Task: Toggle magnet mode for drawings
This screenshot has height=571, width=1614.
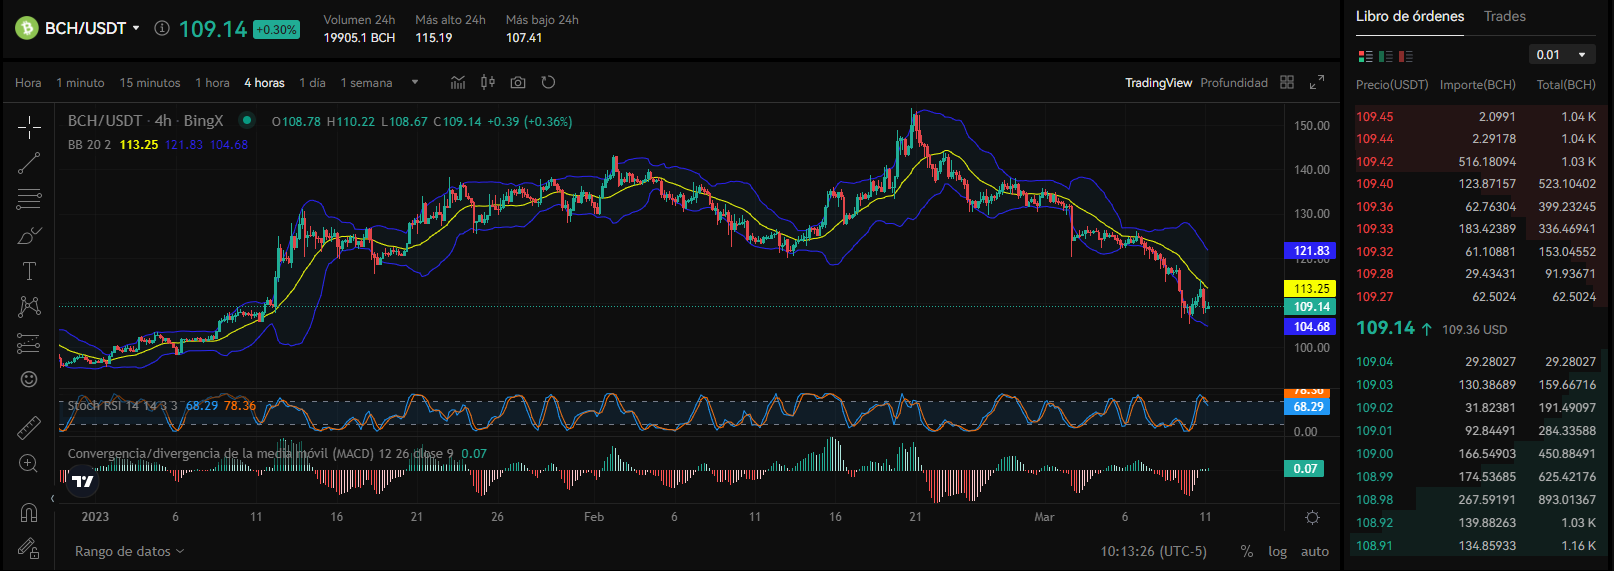Action: click(x=29, y=513)
